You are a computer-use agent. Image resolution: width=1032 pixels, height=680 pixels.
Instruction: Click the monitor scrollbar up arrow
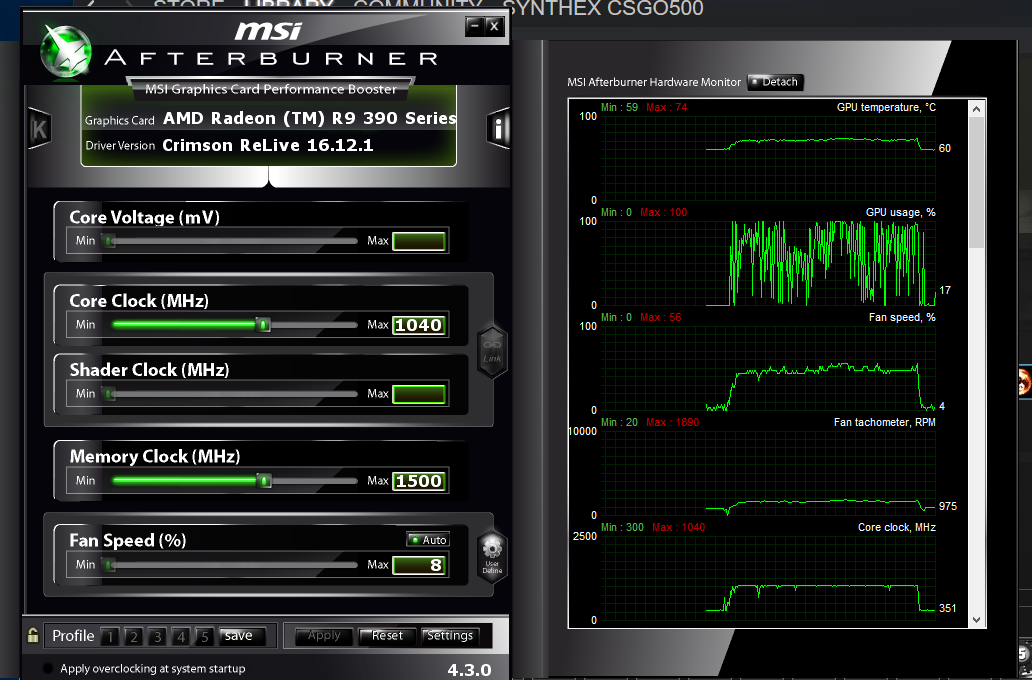(976, 109)
